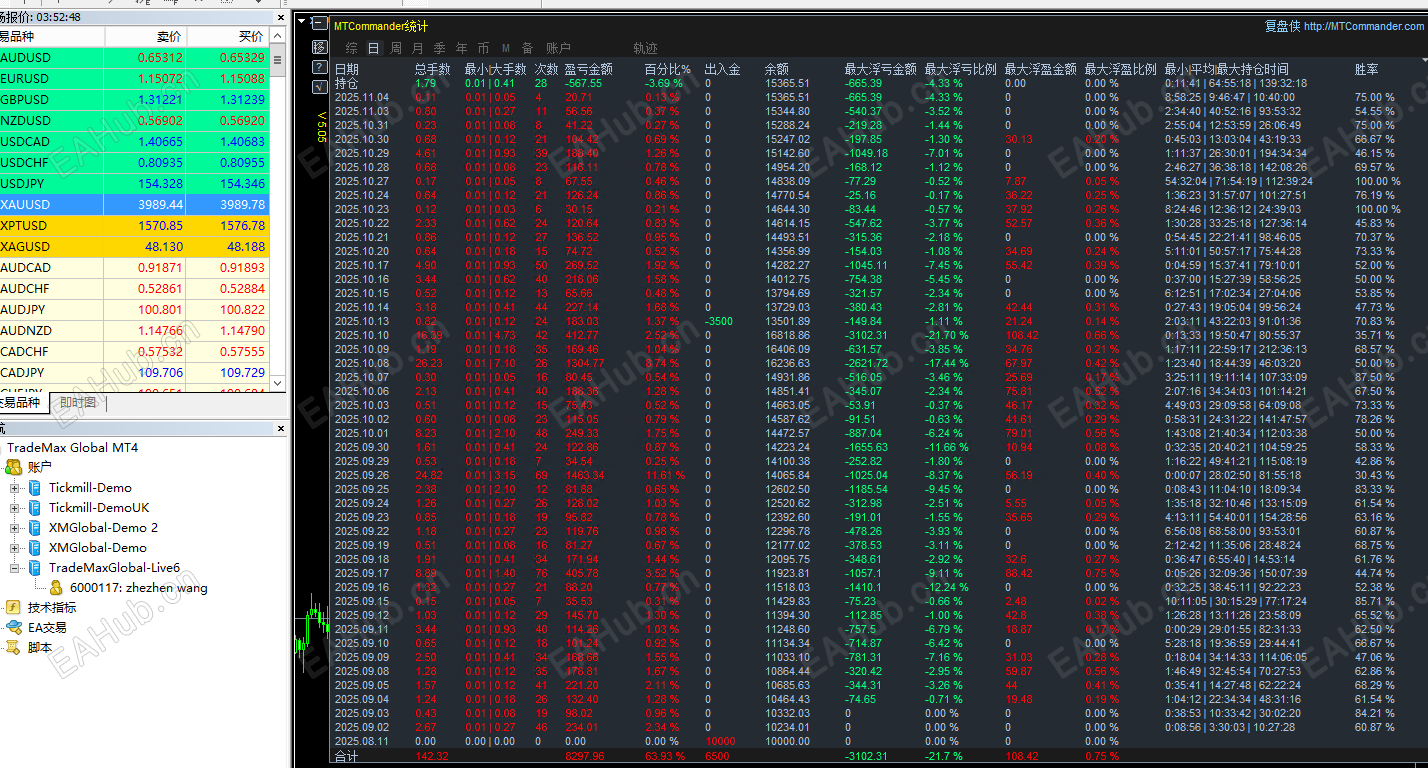The width and height of the screenshot is (1428, 768).
Task: Select the 综 summary statistics tab
Action: tap(352, 48)
